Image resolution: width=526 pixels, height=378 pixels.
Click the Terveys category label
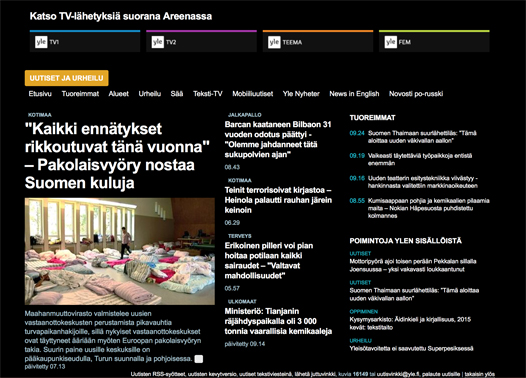pos(240,236)
